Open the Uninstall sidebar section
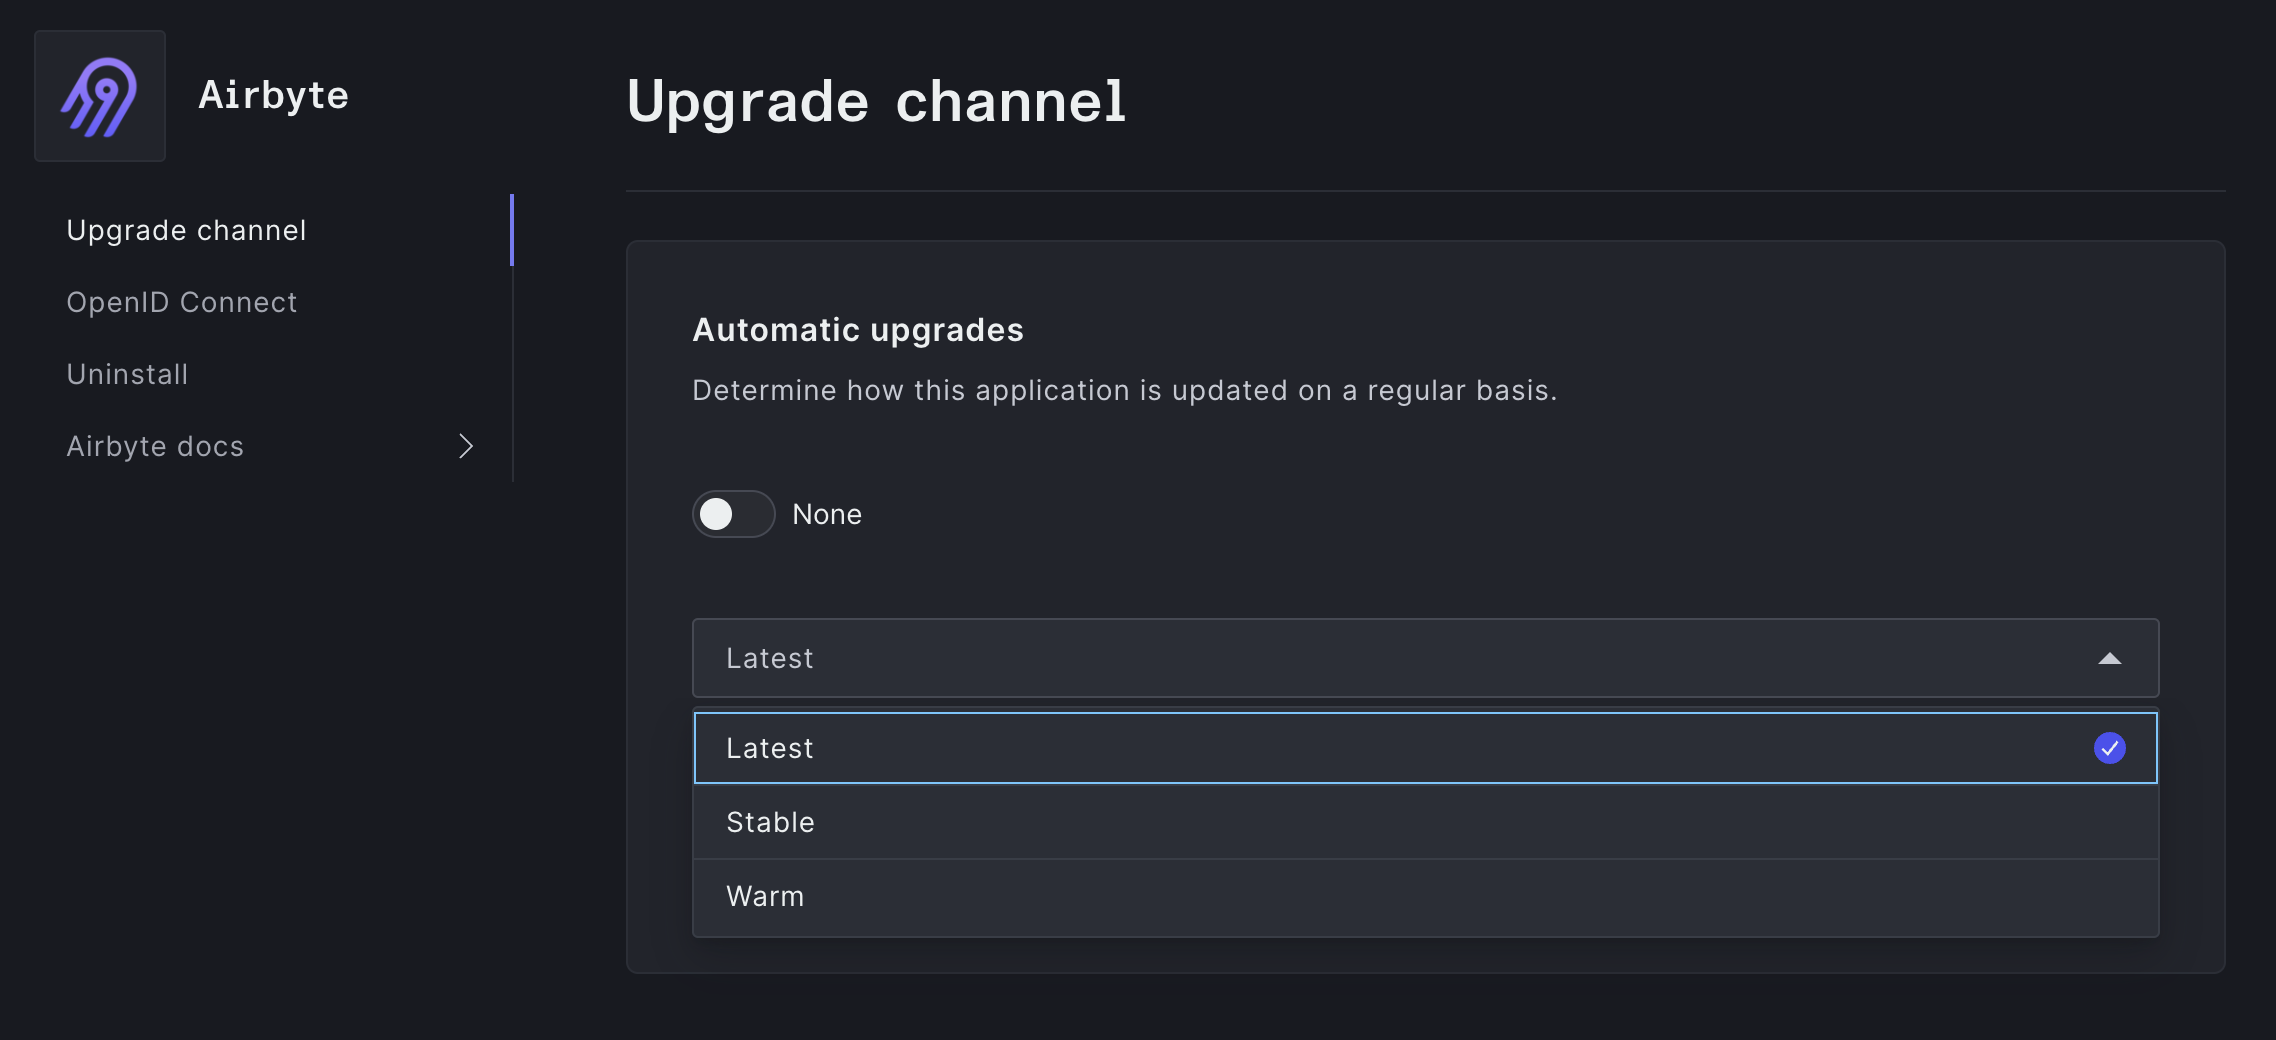Viewport: 2276px width, 1040px height. (127, 374)
